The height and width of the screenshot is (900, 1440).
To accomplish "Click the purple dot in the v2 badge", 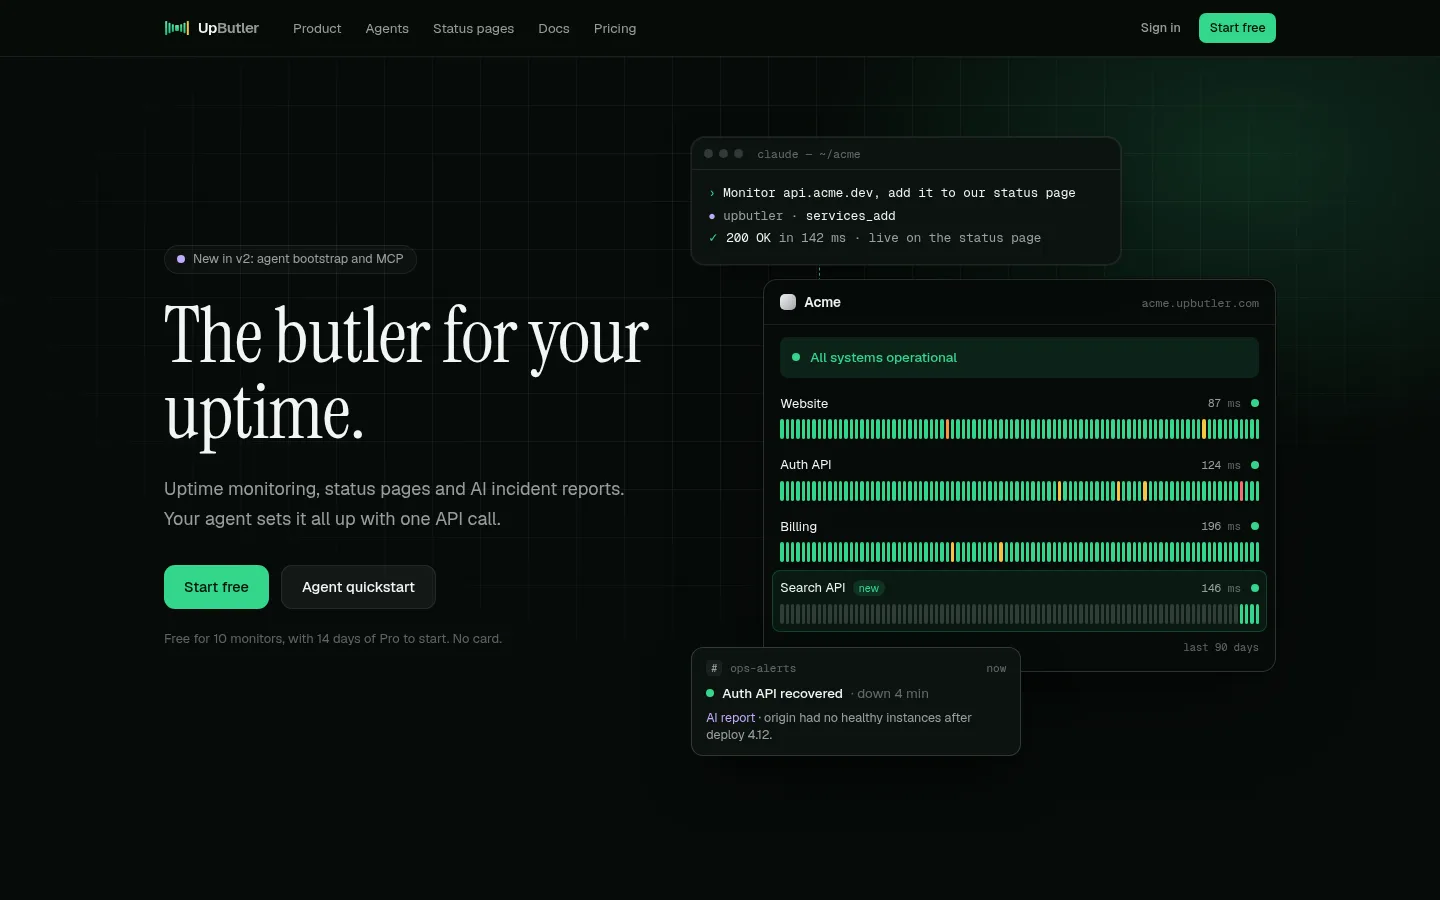I will pos(181,259).
